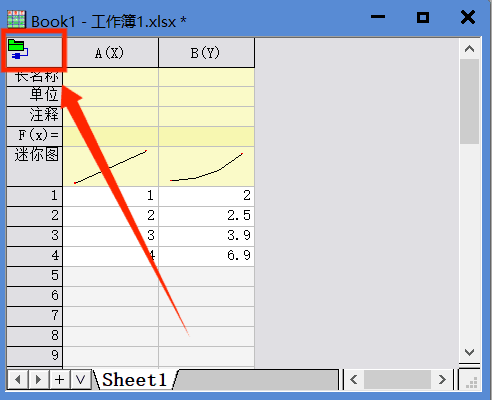Minimize the Book1 window
Screen dimensions: 492x400
[x=378, y=17]
